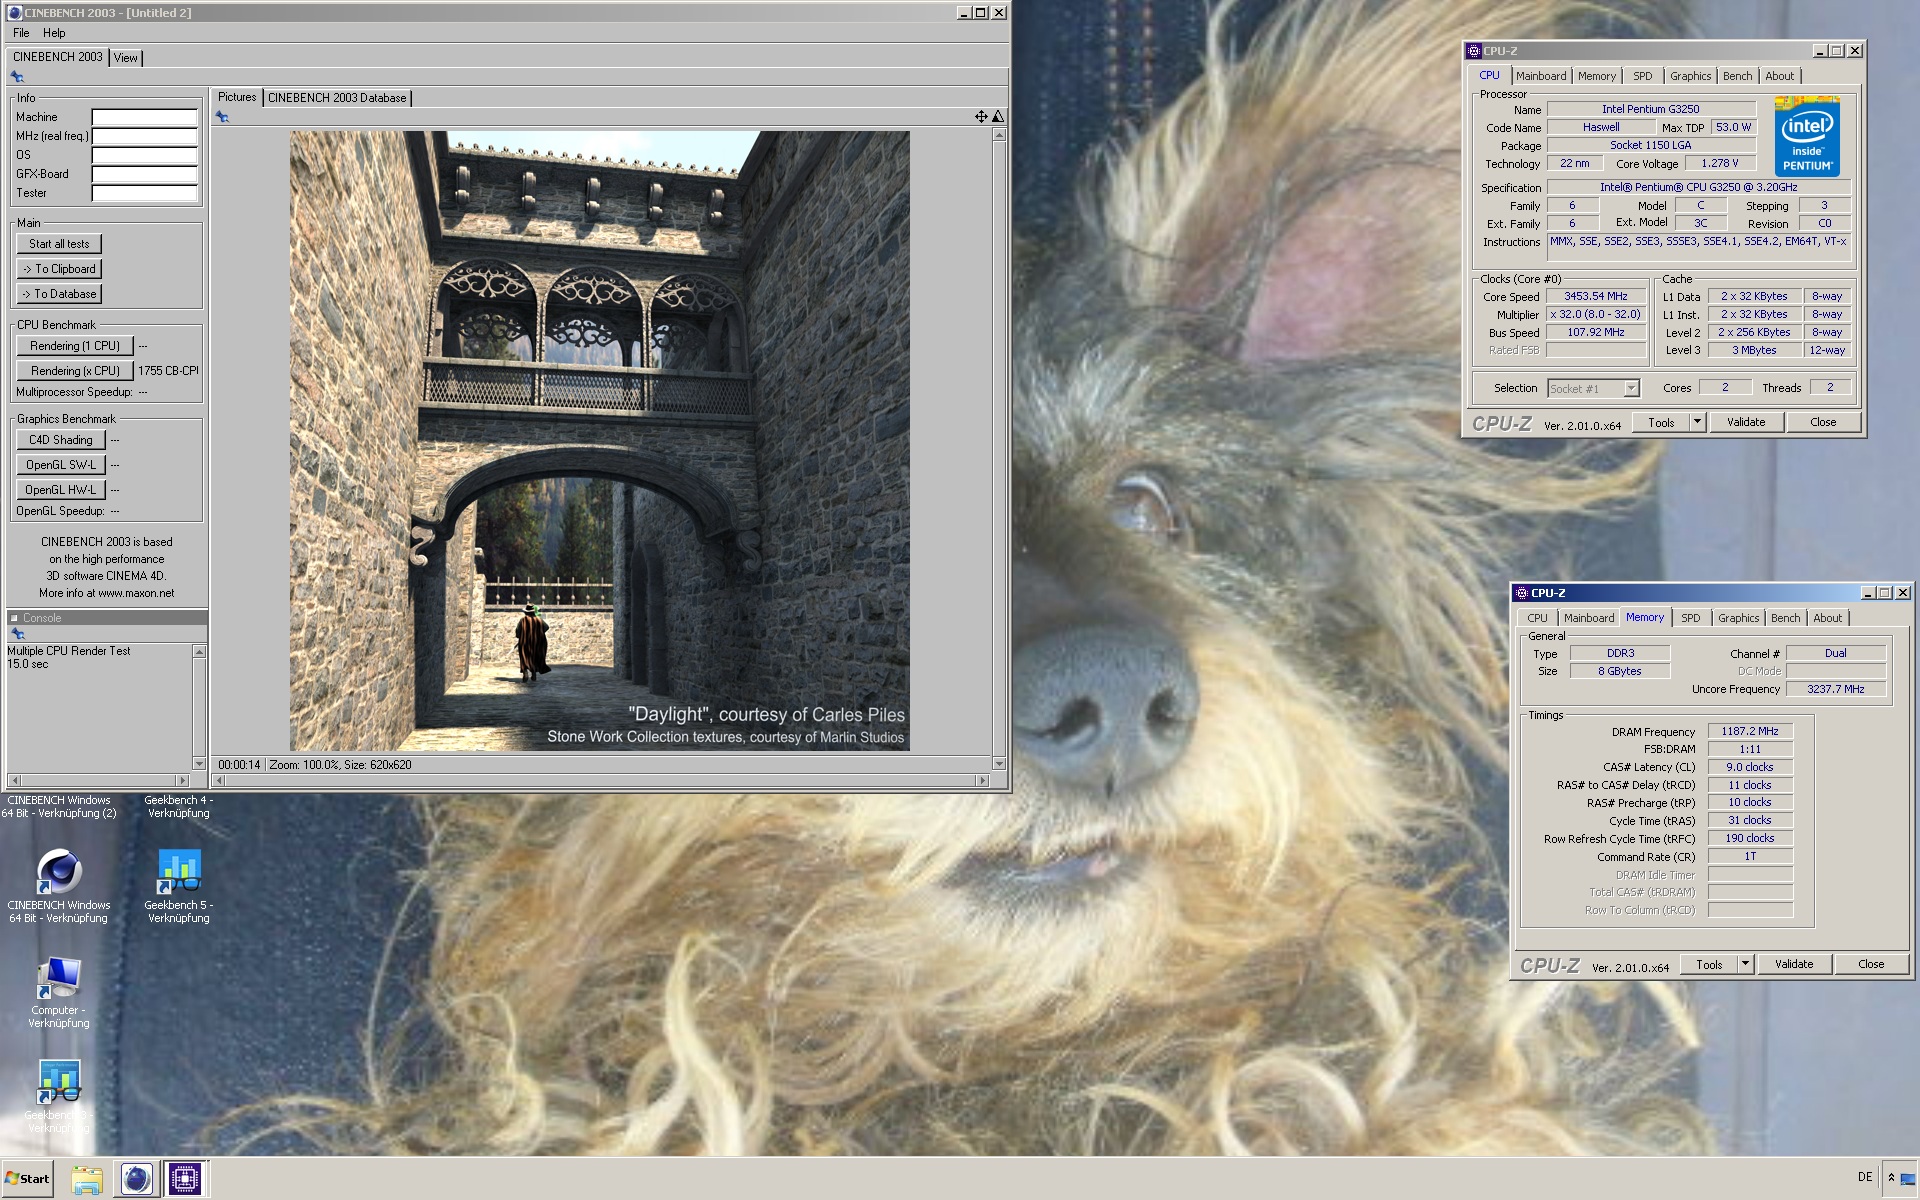Click Tools button in top CPU-Z window
The width and height of the screenshot is (1920, 1200).
(x=1661, y=423)
